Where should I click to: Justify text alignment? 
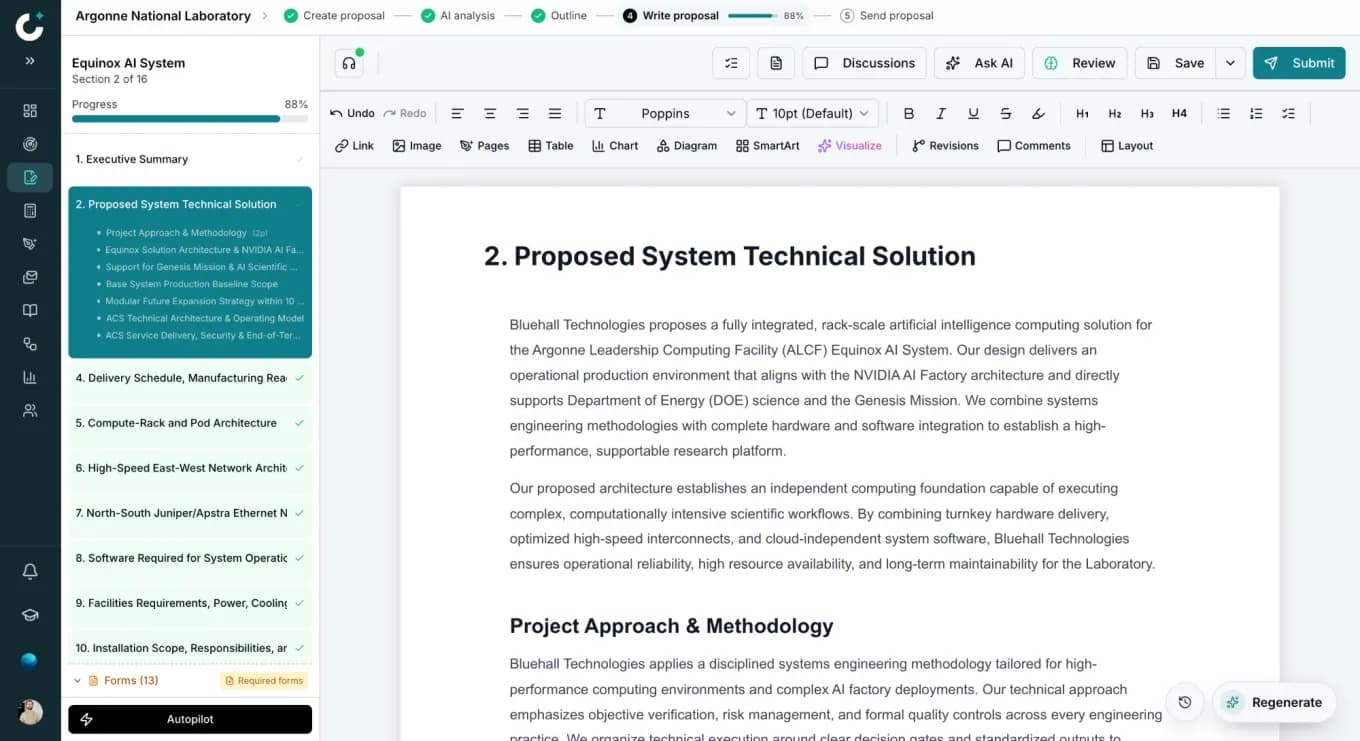pyautogui.click(x=555, y=114)
